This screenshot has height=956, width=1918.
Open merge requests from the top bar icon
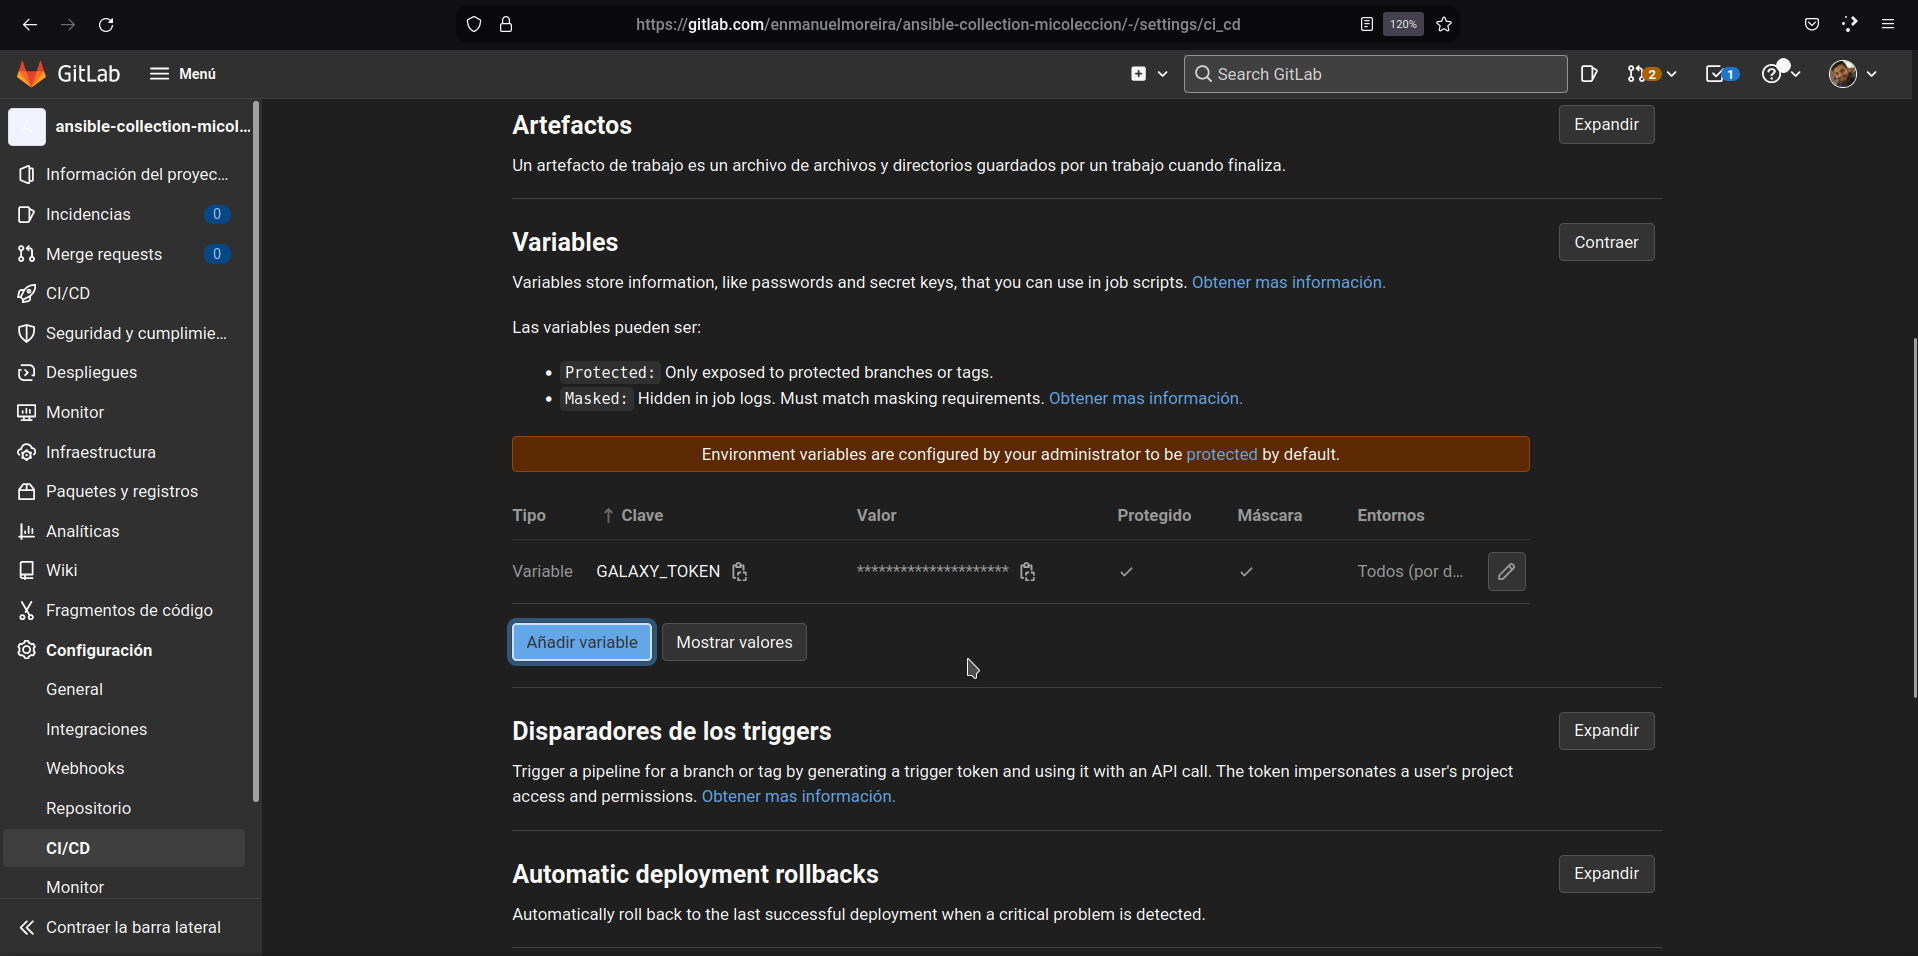click(x=1643, y=73)
